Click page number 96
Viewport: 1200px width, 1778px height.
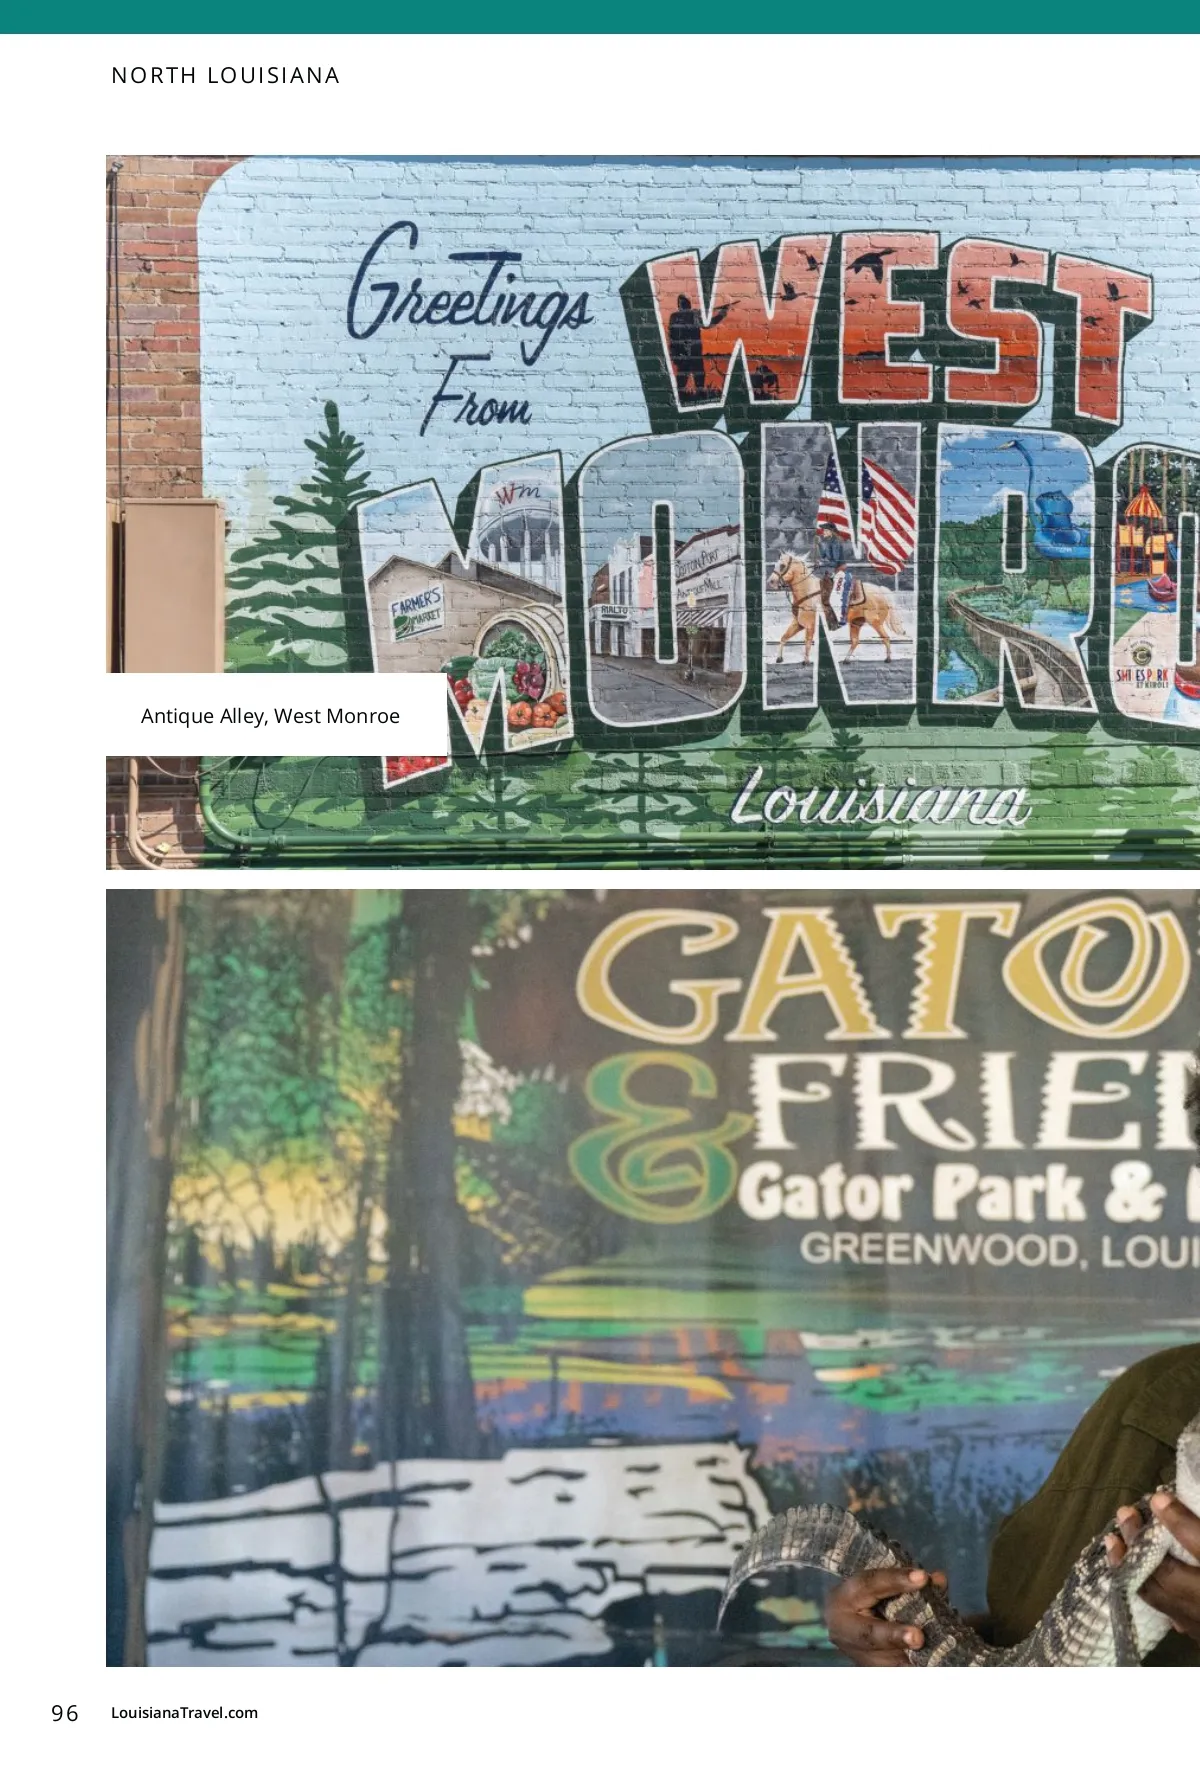tap(65, 1713)
